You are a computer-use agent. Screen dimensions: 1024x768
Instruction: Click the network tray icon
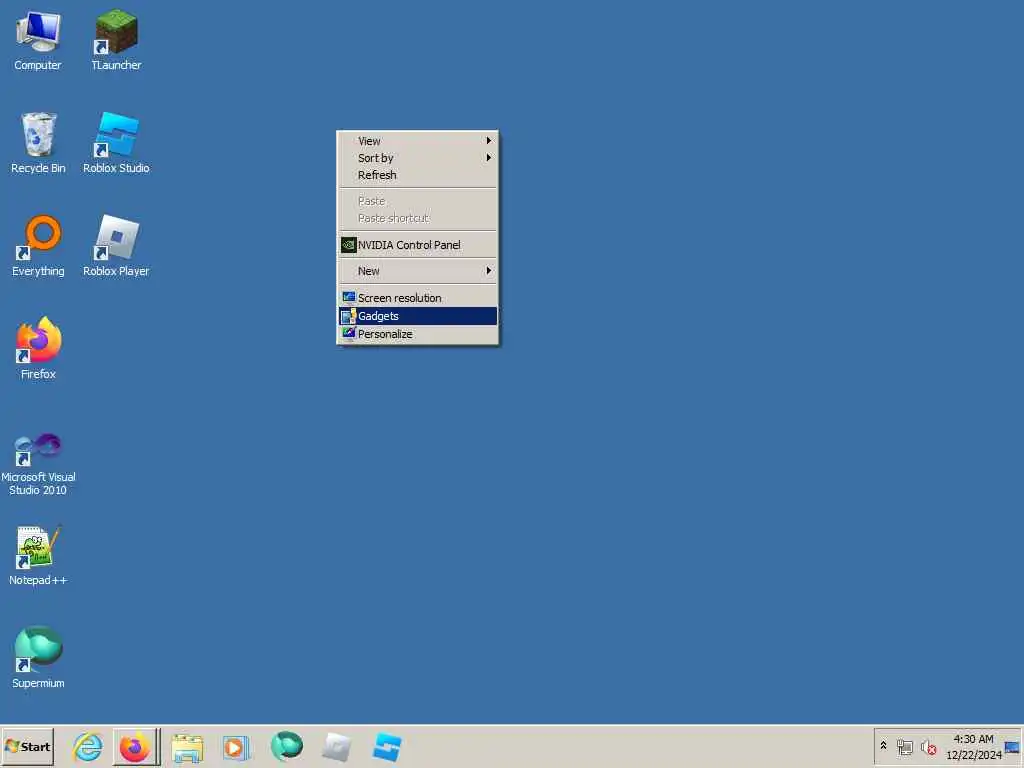[x=904, y=747]
